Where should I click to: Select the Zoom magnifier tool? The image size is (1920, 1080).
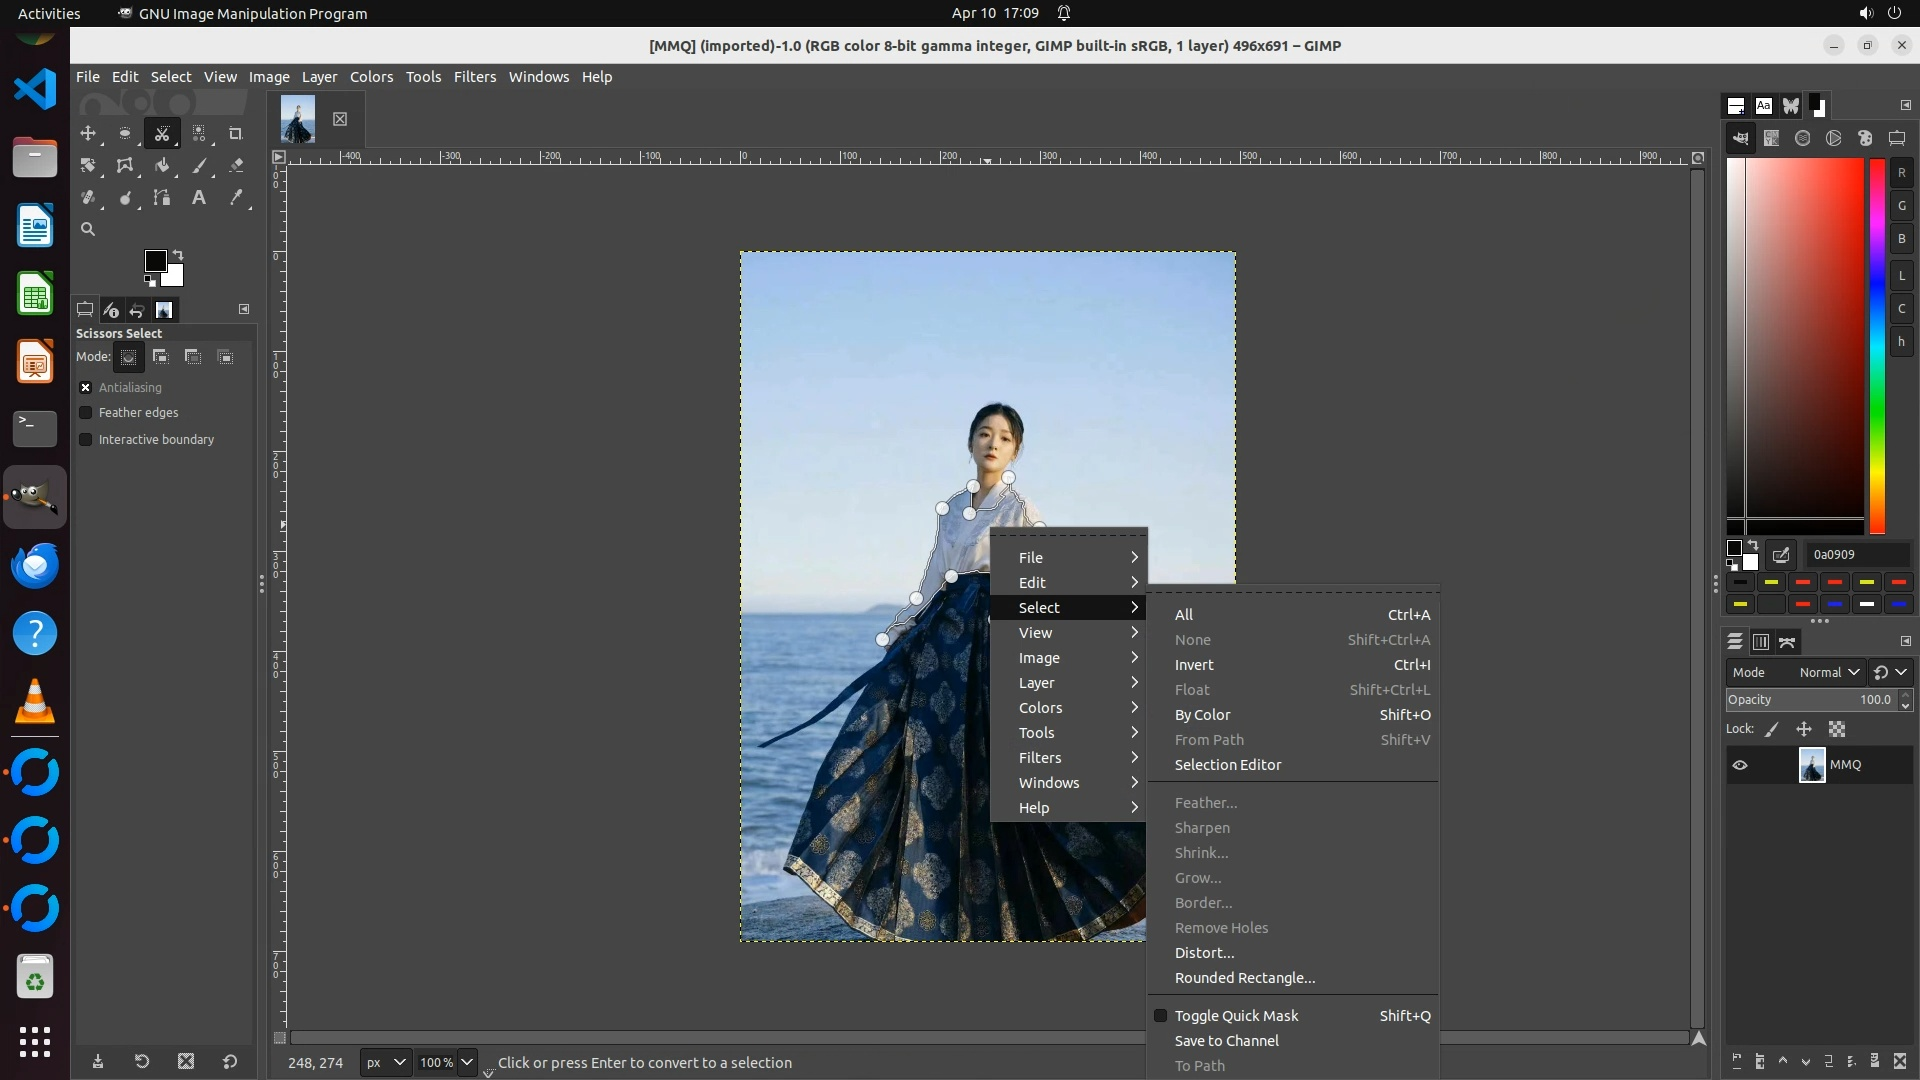point(88,229)
